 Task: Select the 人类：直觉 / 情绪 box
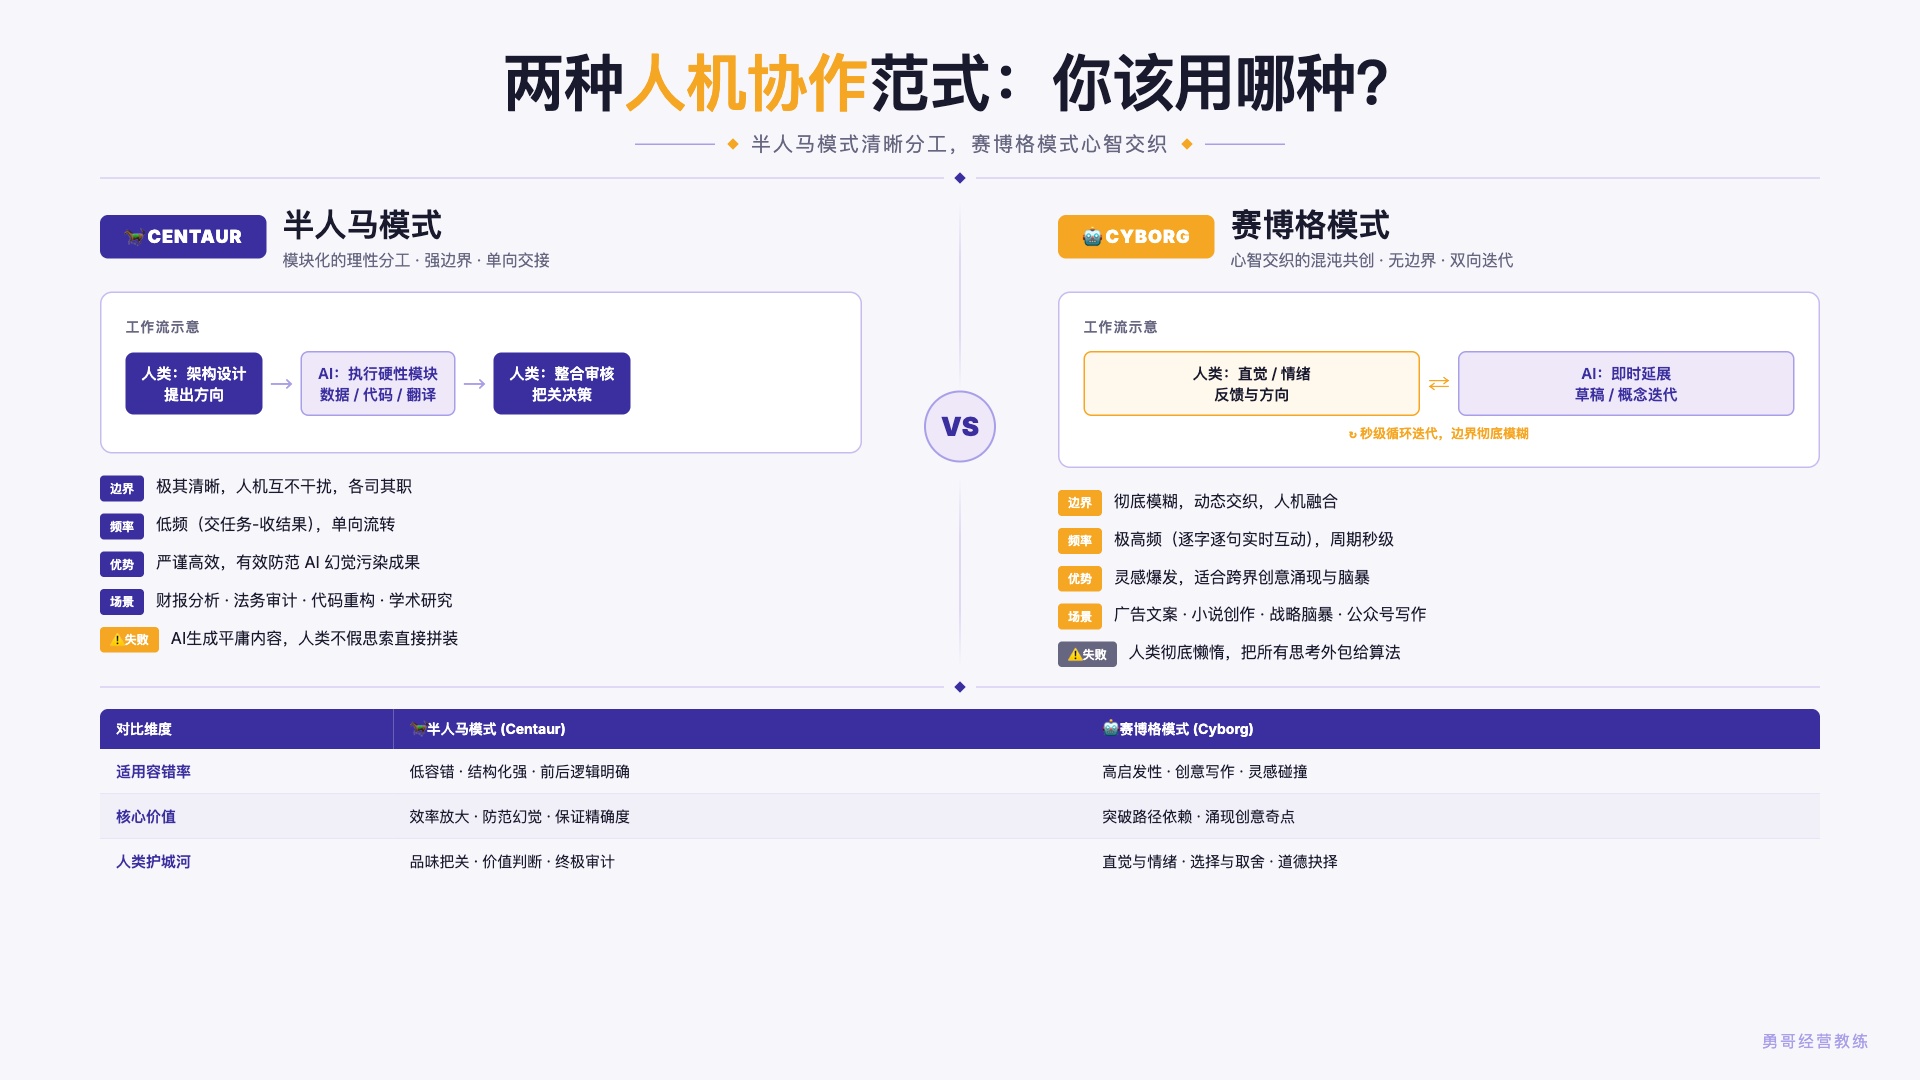click(x=1252, y=384)
